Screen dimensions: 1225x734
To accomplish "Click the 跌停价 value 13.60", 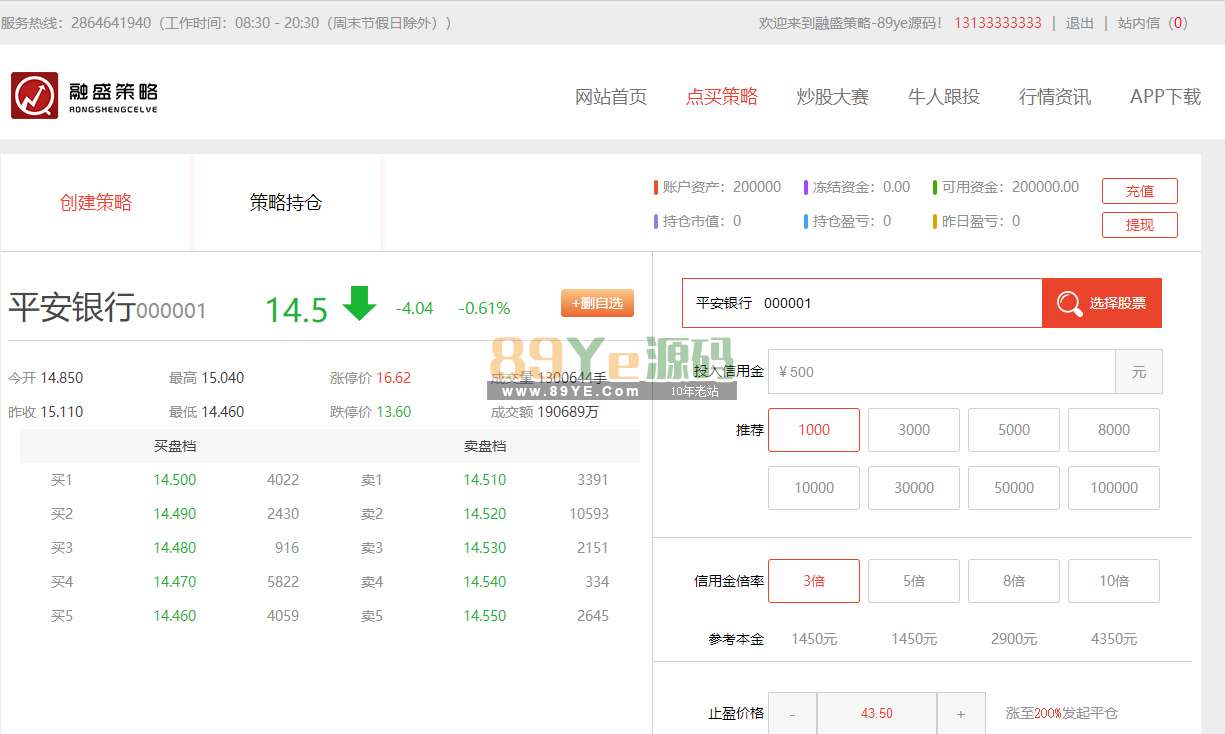I will click(x=394, y=412).
